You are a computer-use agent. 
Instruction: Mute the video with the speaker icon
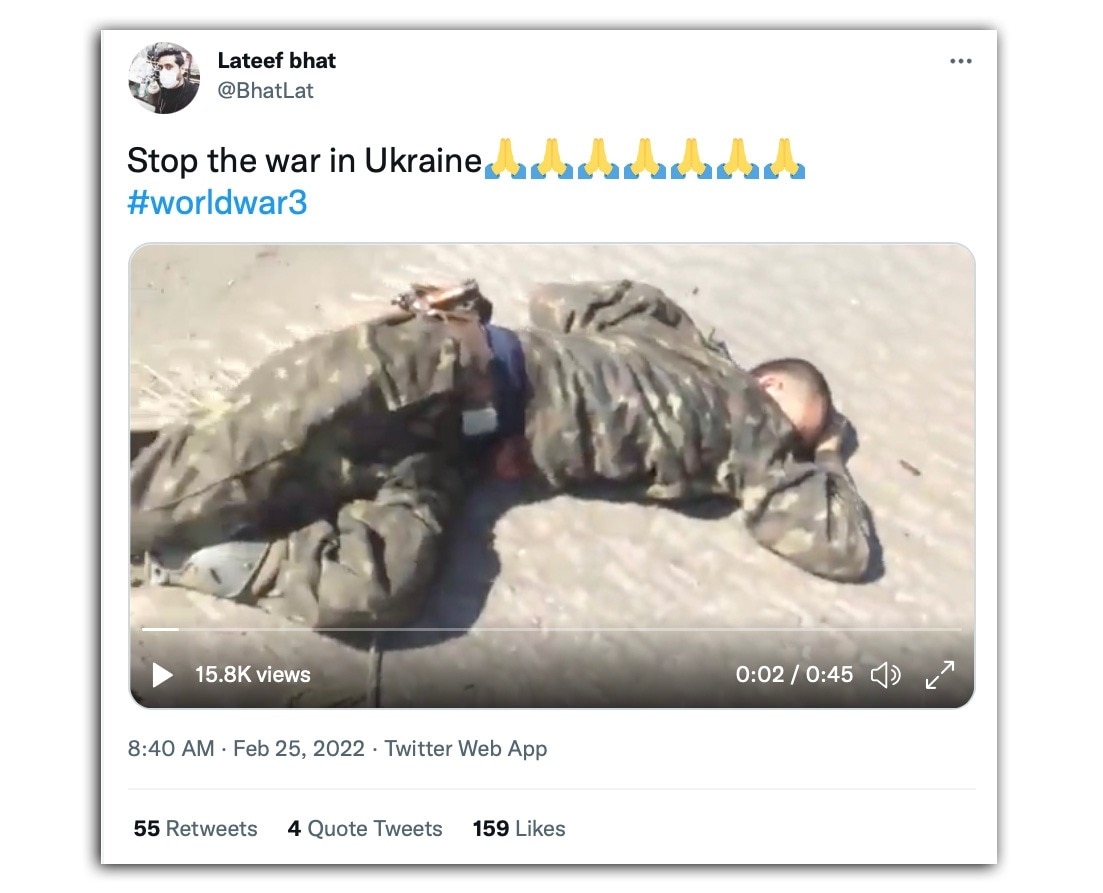tap(886, 675)
